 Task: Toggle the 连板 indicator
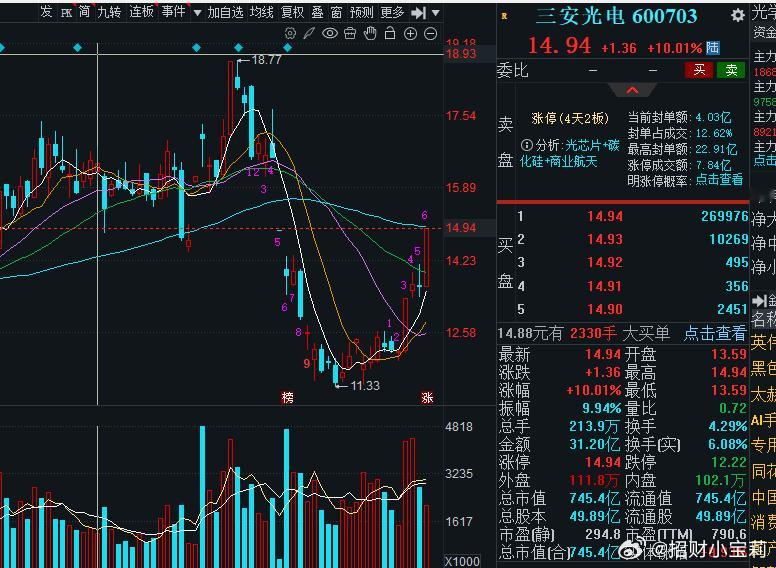(x=142, y=12)
